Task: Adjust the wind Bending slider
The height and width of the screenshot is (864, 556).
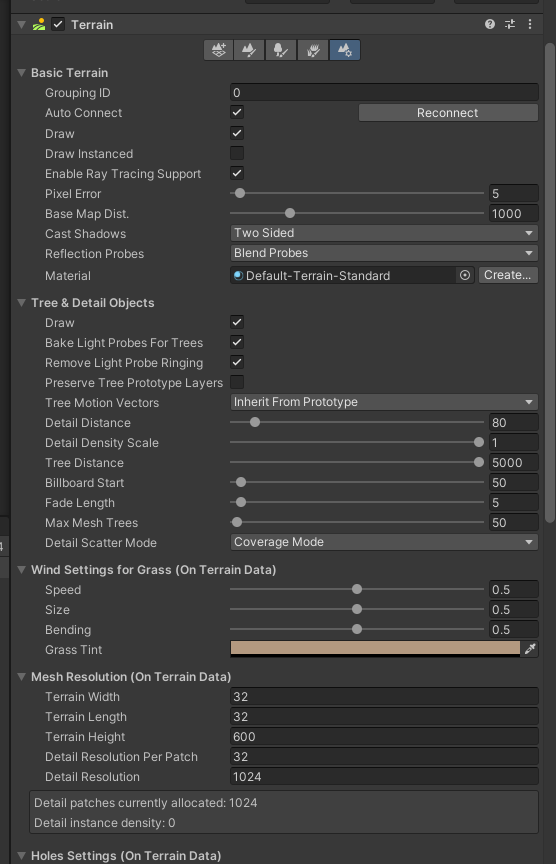Action: pyautogui.click(x=357, y=629)
